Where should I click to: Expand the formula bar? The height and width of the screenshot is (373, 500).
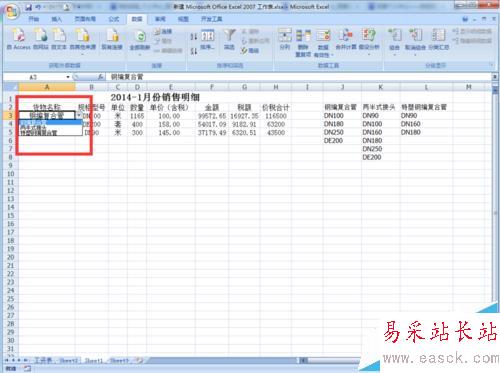tap(495, 77)
